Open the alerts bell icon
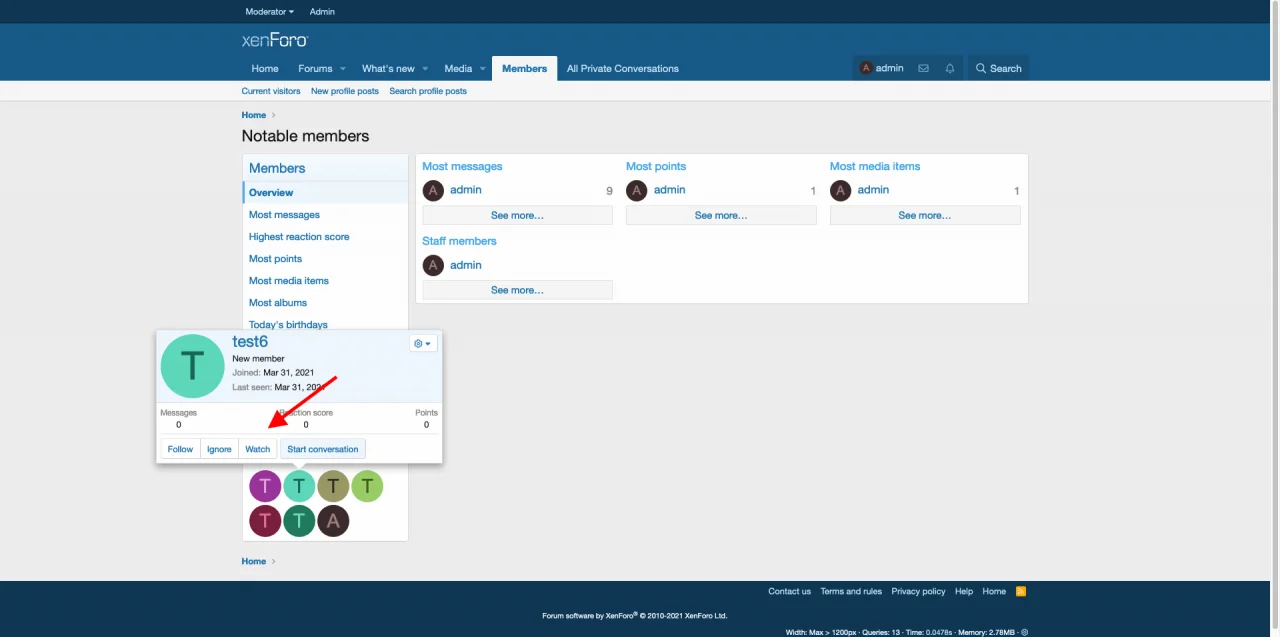Viewport: 1280px width, 637px height. pyautogui.click(x=950, y=68)
